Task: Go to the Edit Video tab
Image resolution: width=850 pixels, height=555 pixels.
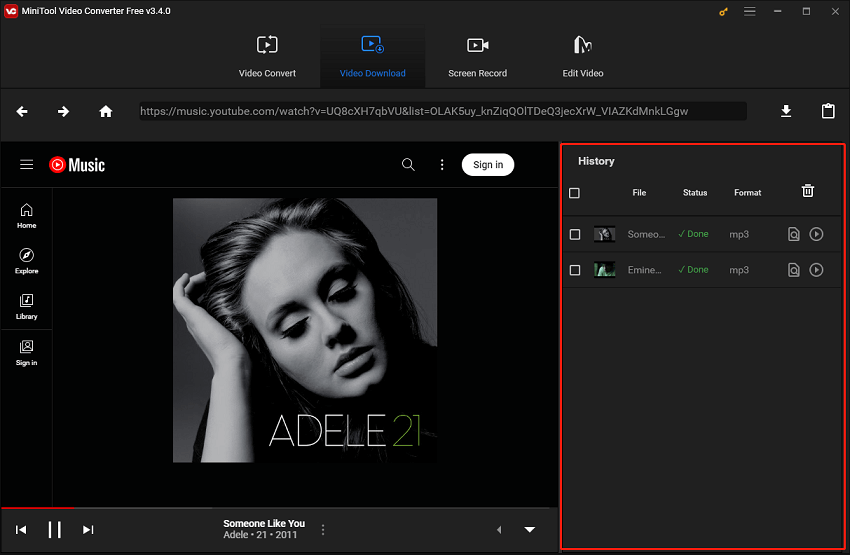Action: 583,56
